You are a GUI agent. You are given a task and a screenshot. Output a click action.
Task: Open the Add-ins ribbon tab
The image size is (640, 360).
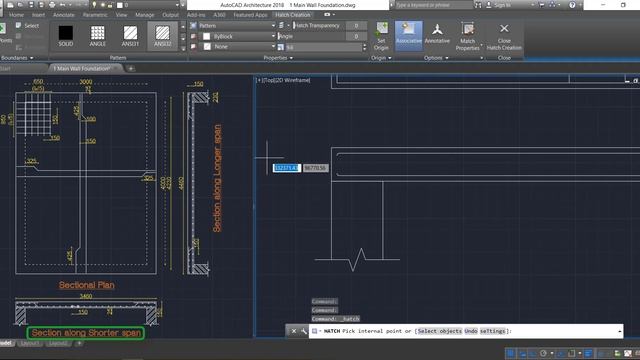196,15
